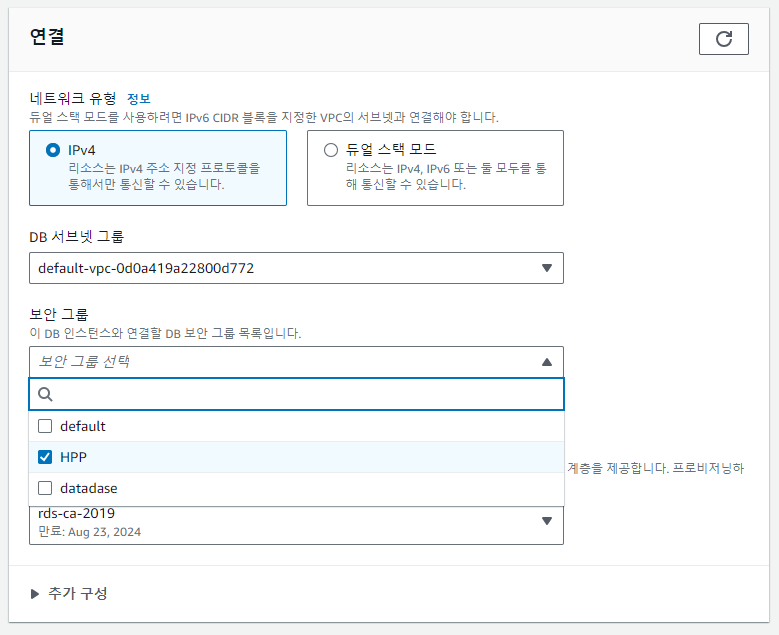The height and width of the screenshot is (635, 779).
Task: Click the DB subnet group dropdown arrow
Action: pos(547,268)
